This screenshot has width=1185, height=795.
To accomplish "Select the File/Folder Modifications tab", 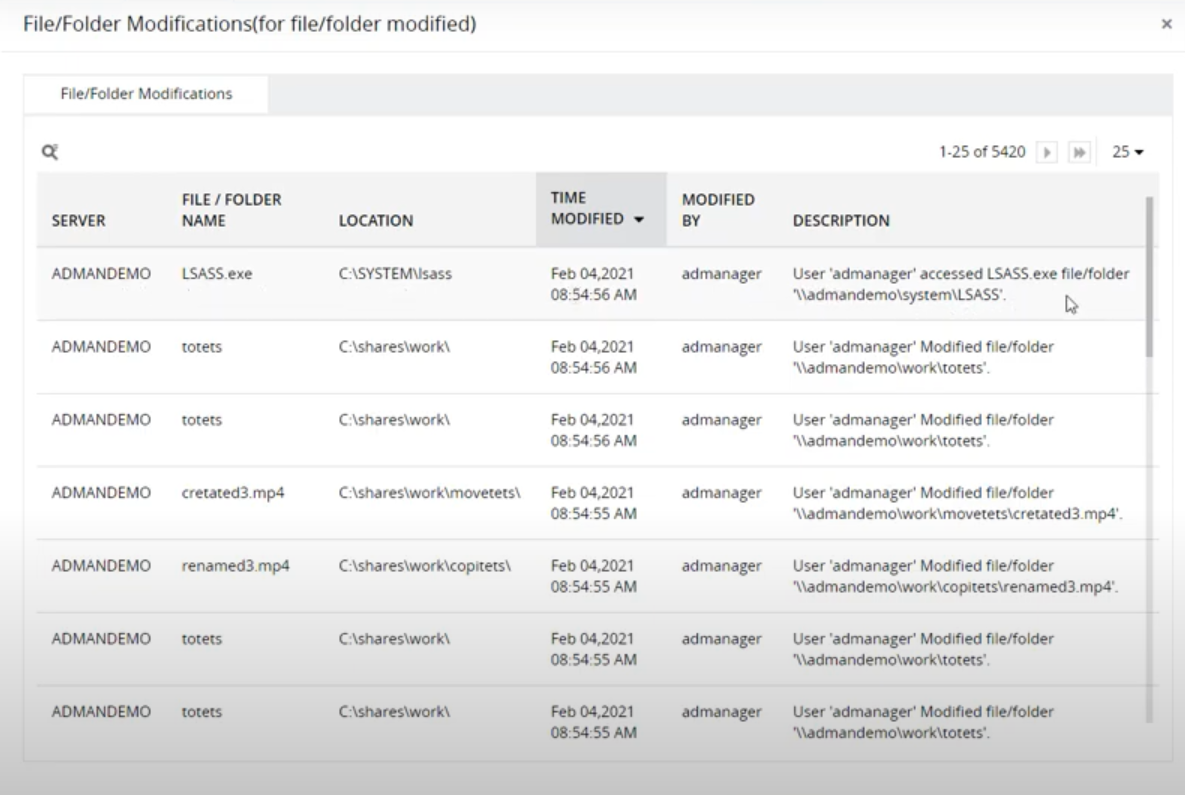I will (145, 94).
